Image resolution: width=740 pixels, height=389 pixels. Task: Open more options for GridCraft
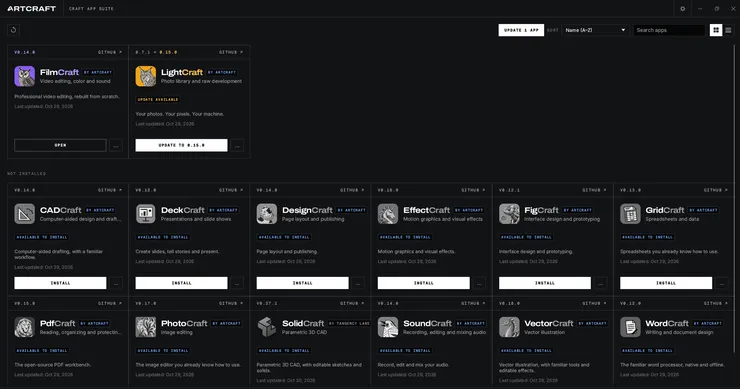click(x=722, y=283)
